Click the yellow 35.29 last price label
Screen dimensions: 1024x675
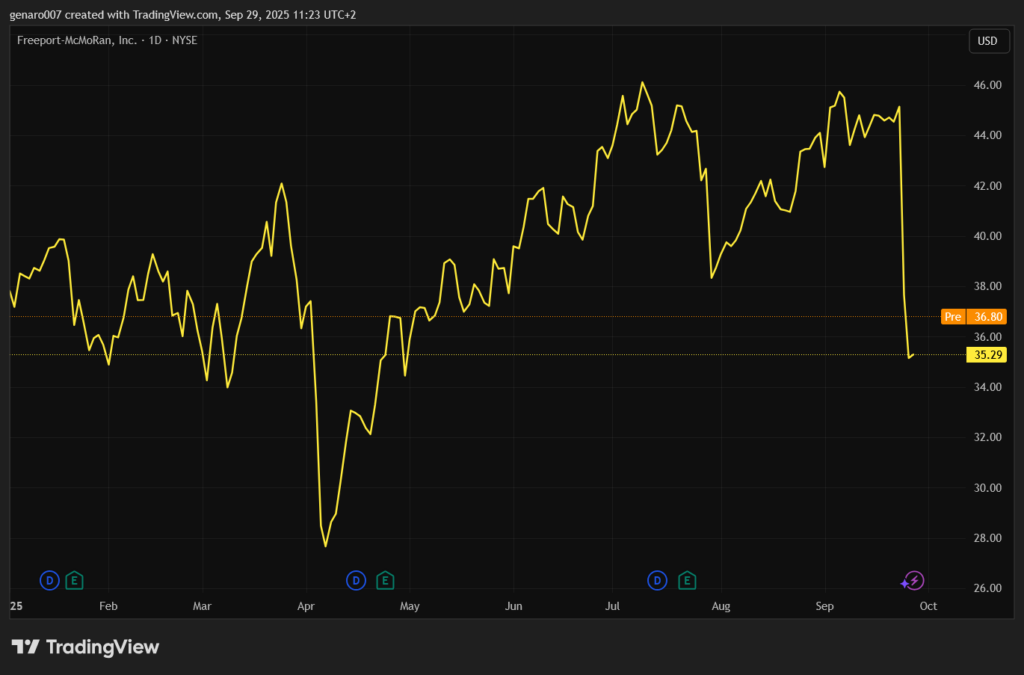[986, 355]
